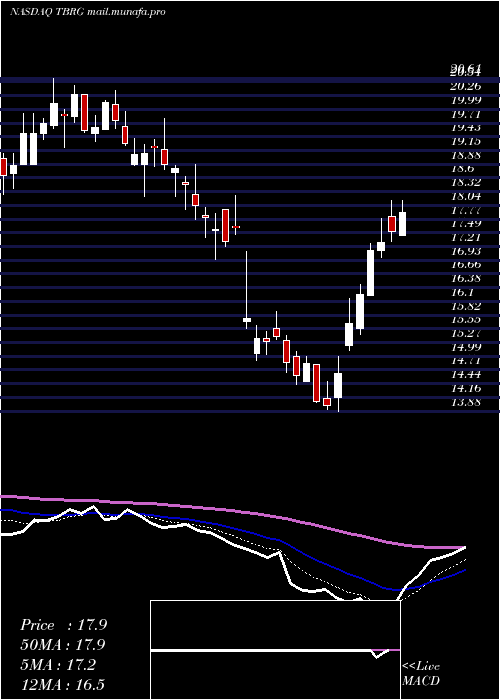Pick the 18.88 price axis label
The image size is (500, 700).
(x=466, y=155)
